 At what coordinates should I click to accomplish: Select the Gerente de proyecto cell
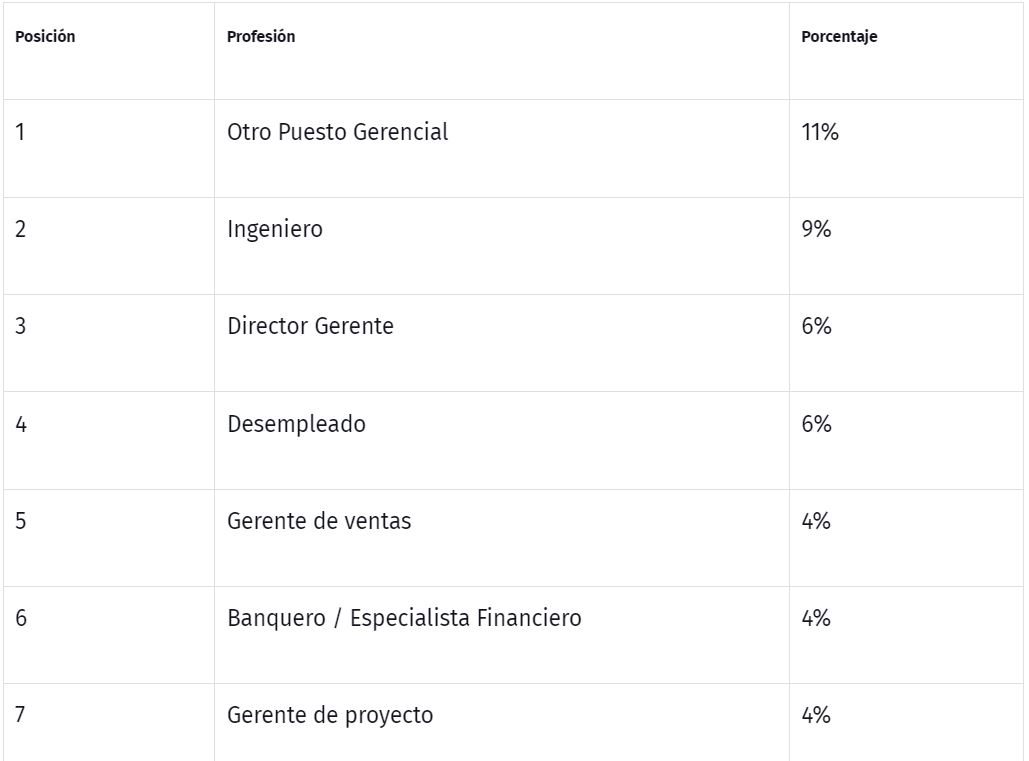(x=330, y=715)
